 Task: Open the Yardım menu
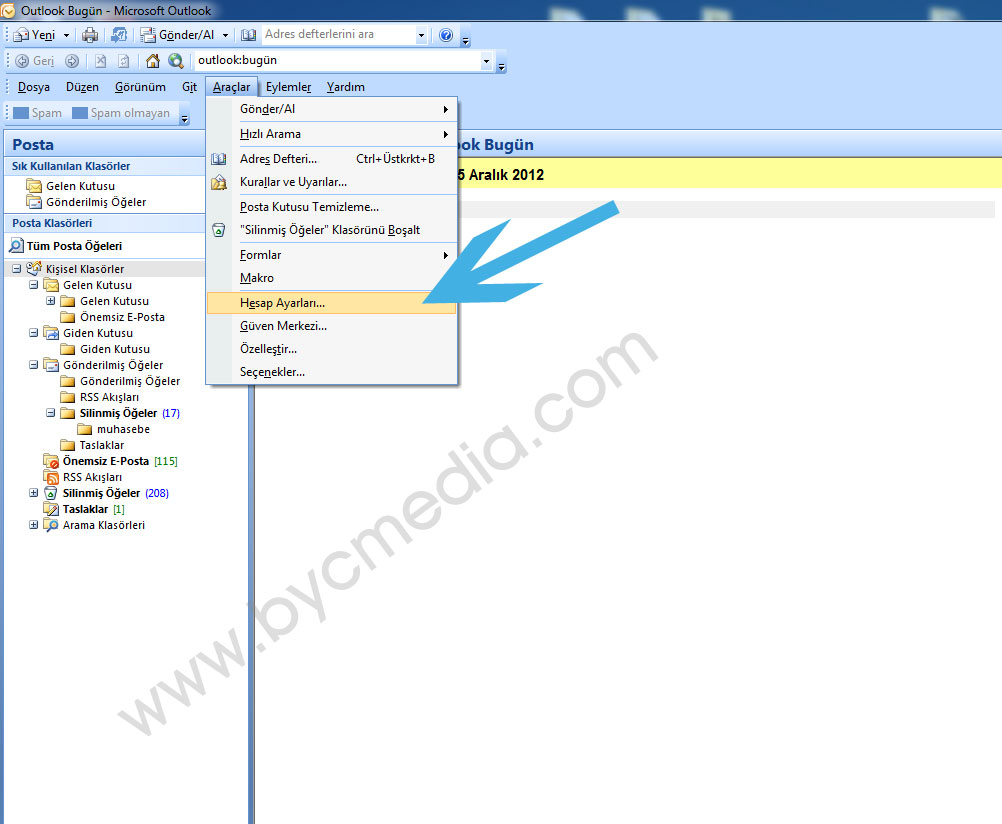(346, 87)
